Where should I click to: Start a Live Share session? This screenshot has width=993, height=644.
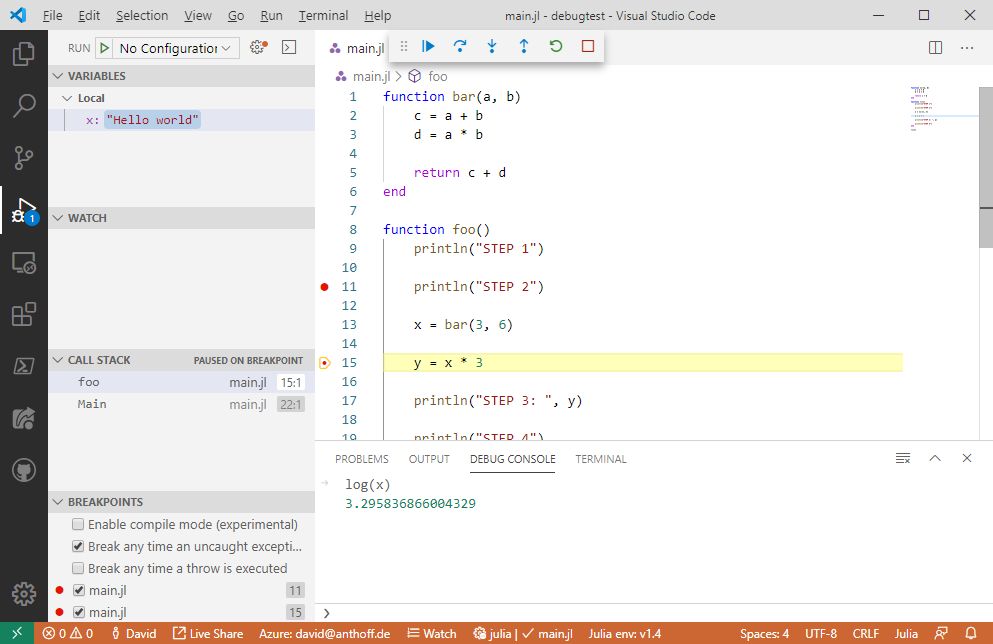point(207,633)
